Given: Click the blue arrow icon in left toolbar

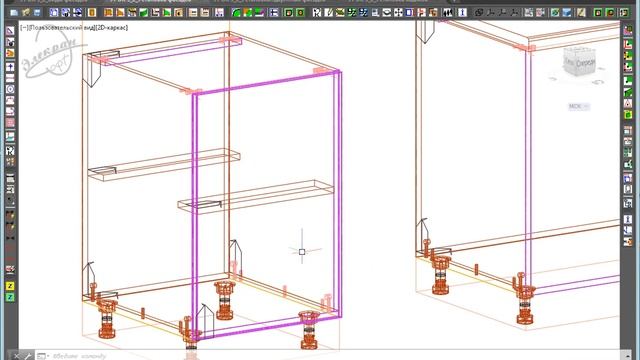Looking at the screenshot, I should click(10, 67).
